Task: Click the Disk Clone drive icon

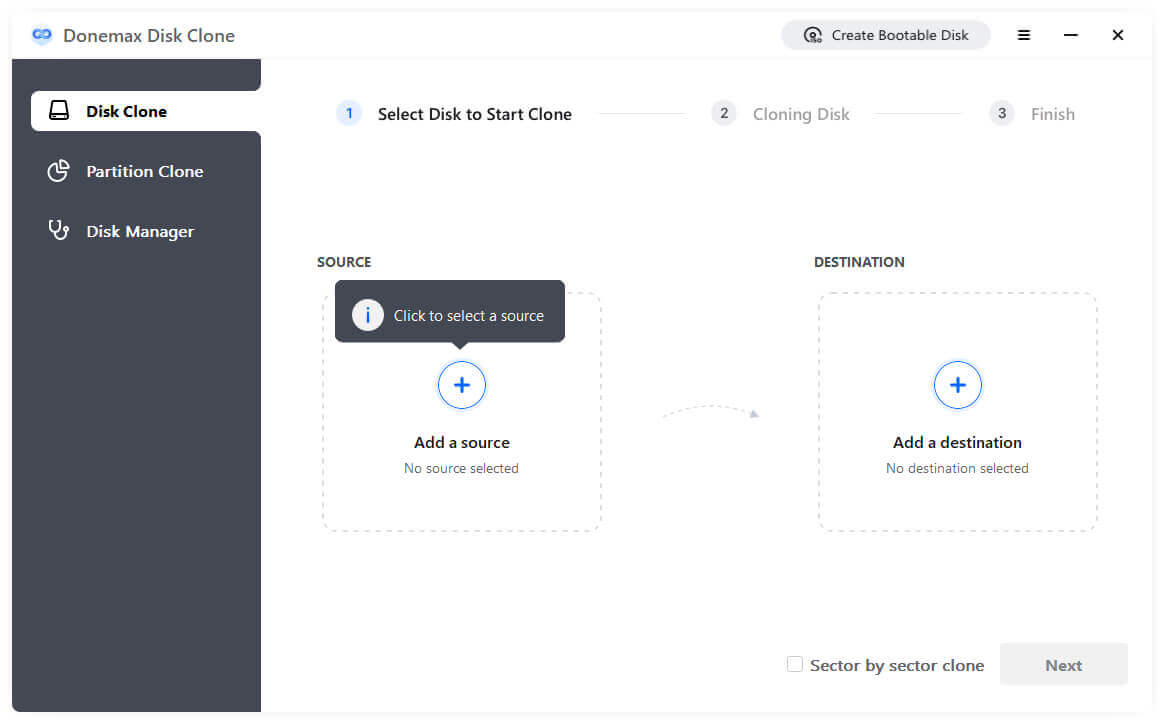Action: (59, 111)
